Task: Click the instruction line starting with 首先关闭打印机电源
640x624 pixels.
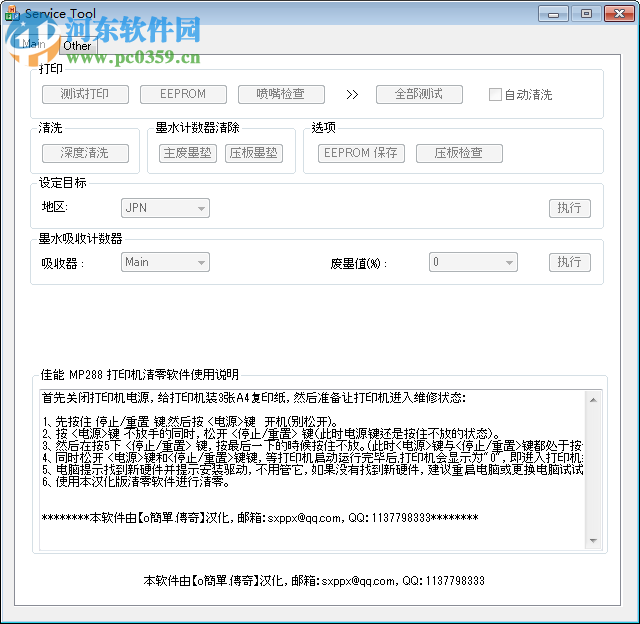Action: coord(253,397)
